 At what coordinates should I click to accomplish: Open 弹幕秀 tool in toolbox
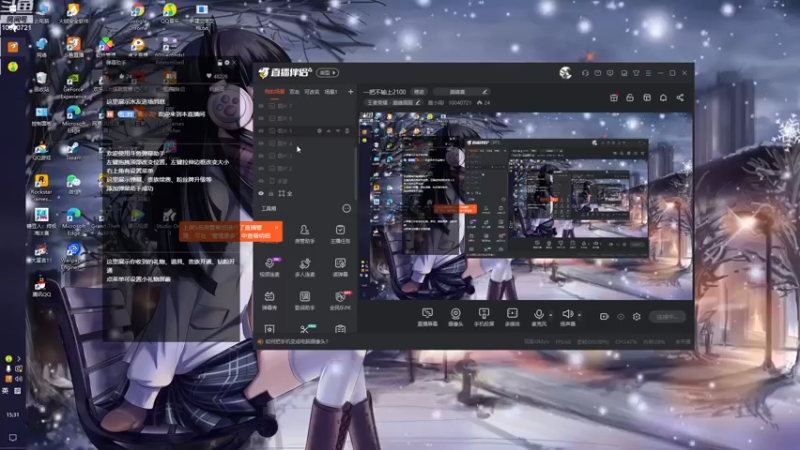(269, 301)
